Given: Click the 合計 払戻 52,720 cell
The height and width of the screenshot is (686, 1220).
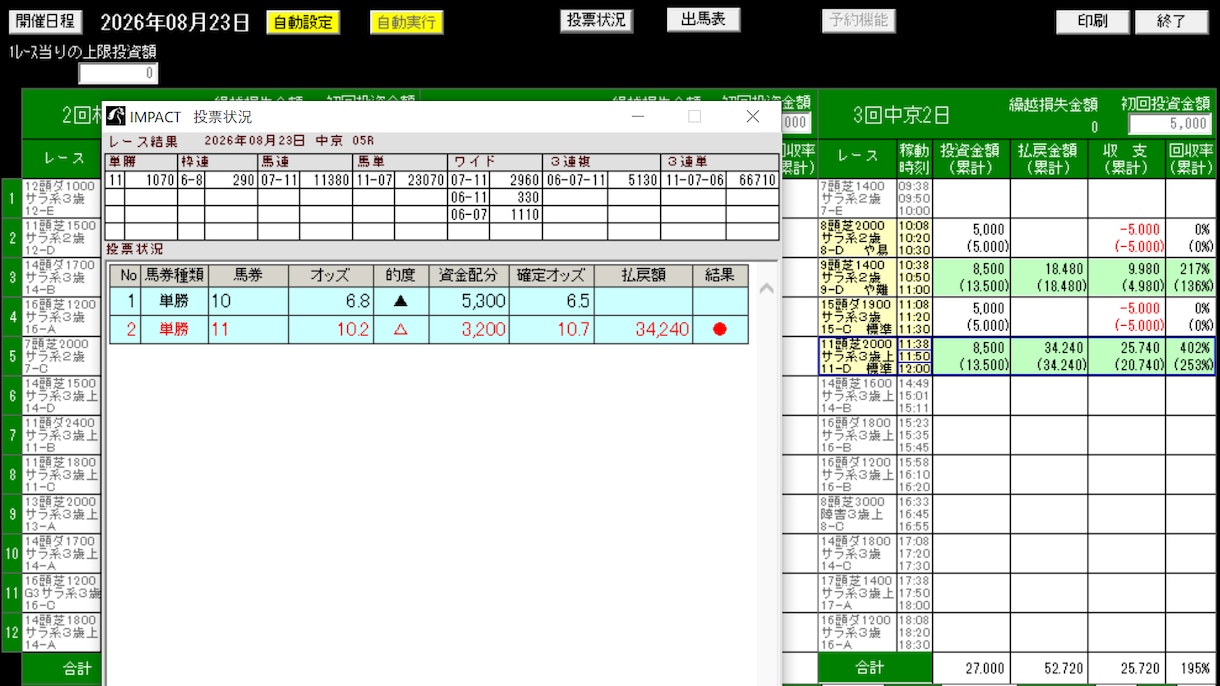Looking at the screenshot, I should pyautogui.click(x=1049, y=668).
